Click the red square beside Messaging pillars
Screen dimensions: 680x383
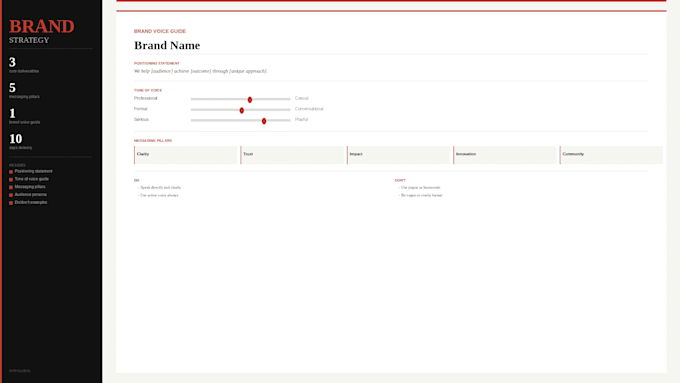click(x=11, y=187)
